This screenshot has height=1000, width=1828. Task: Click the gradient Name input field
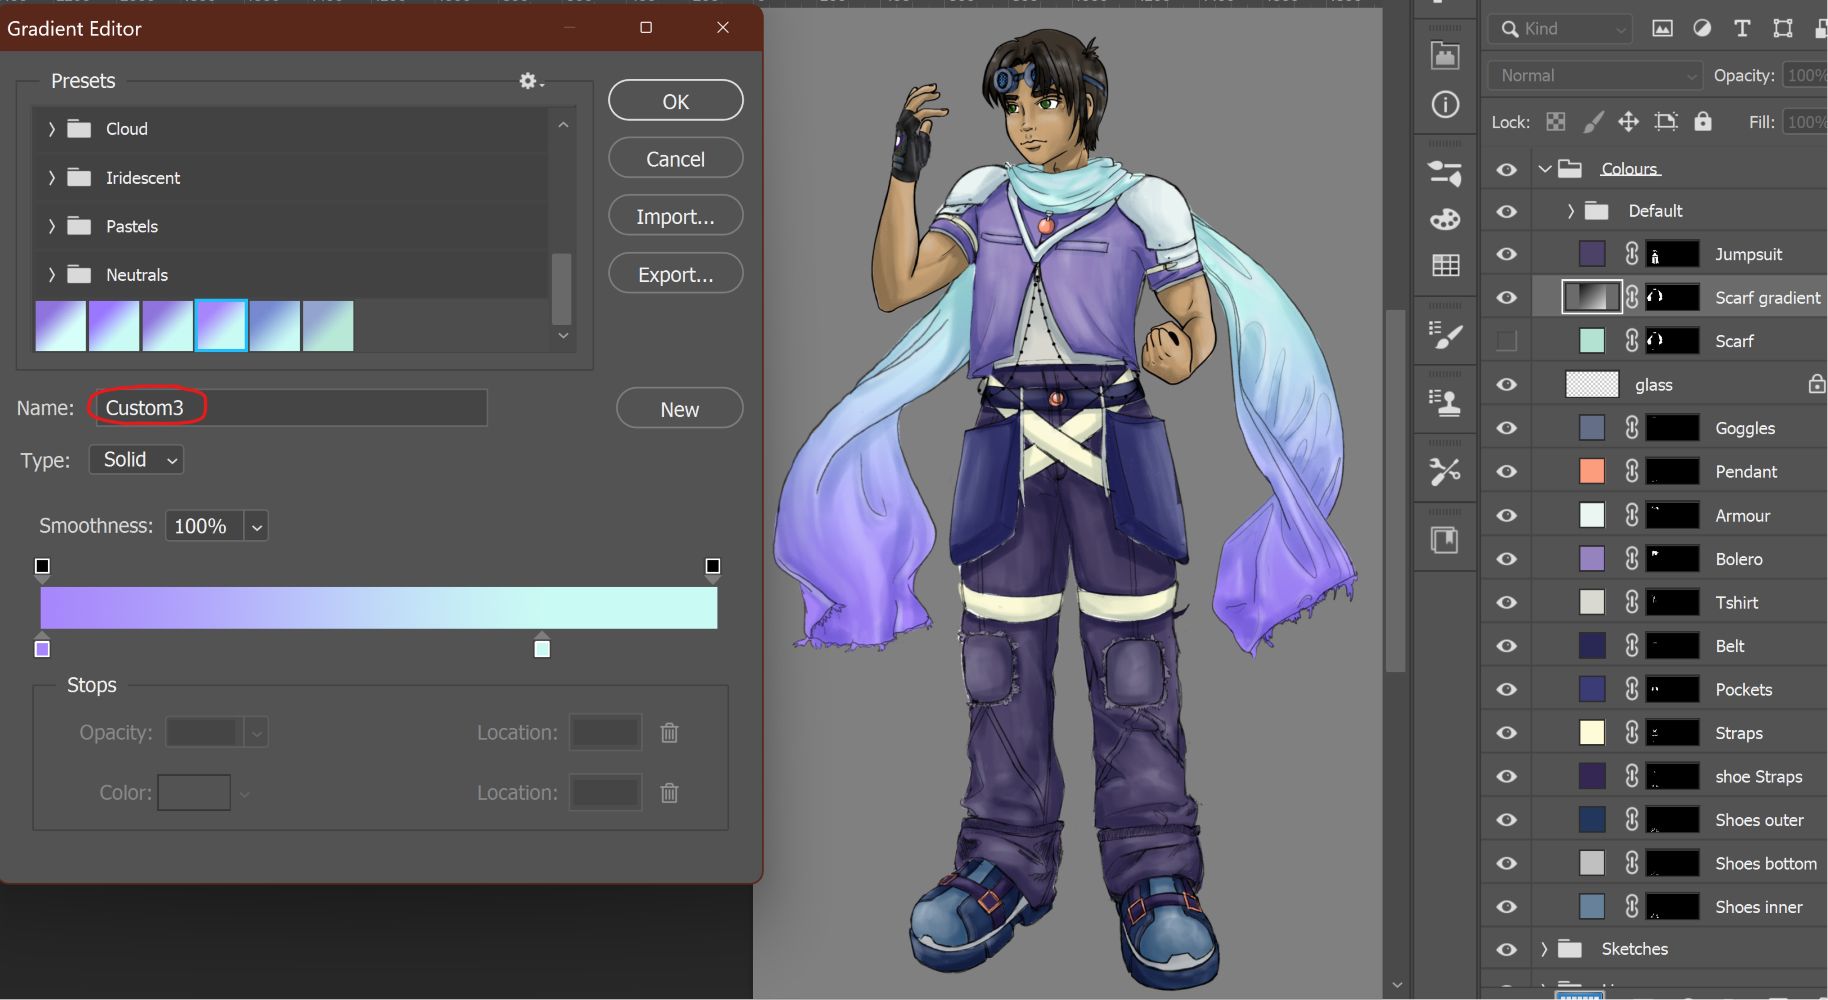[x=291, y=408]
